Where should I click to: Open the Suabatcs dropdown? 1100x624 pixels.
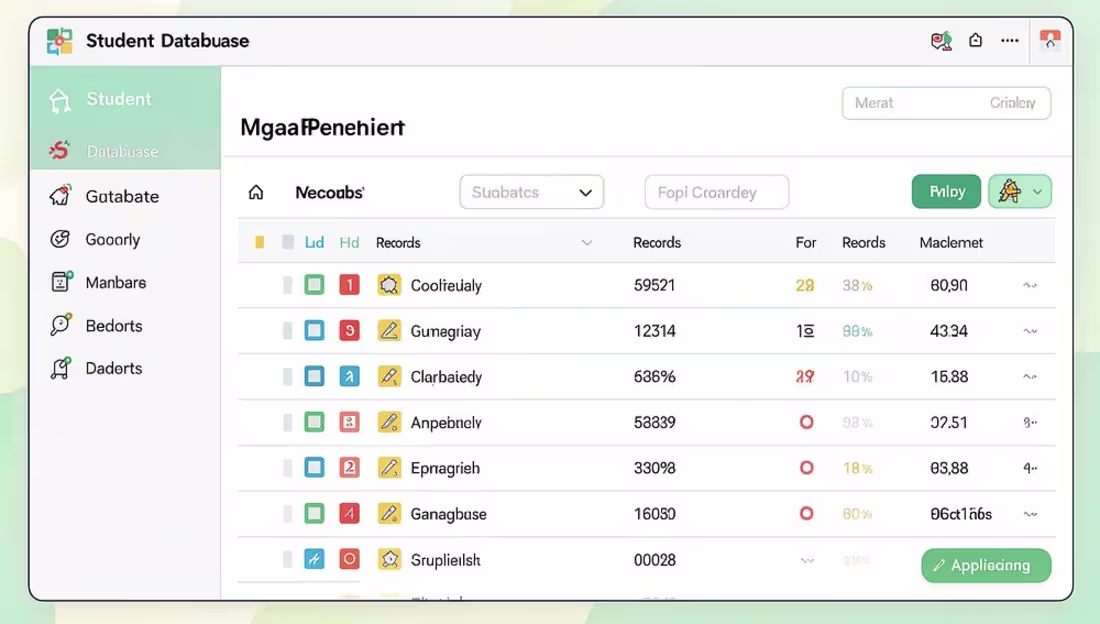[x=532, y=192]
